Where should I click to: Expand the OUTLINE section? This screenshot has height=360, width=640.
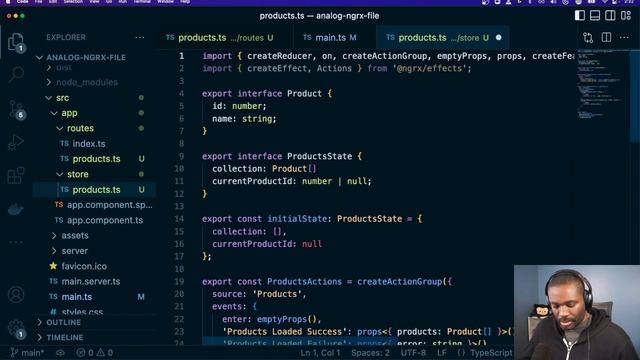click(63, 322)
